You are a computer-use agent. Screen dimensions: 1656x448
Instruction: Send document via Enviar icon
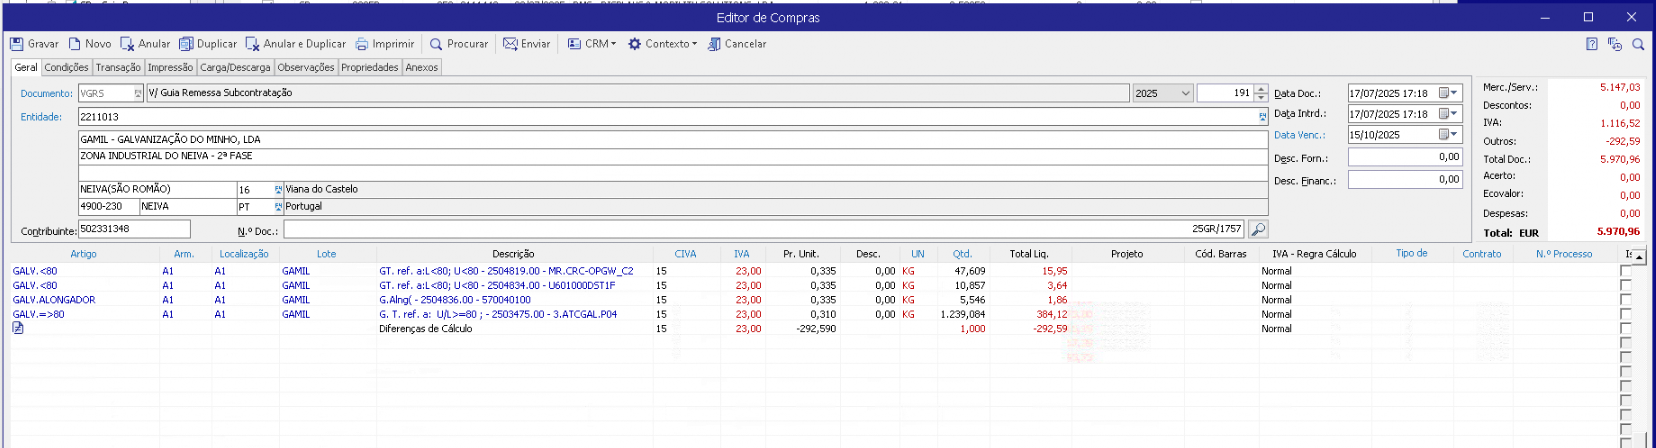point(510,44)
